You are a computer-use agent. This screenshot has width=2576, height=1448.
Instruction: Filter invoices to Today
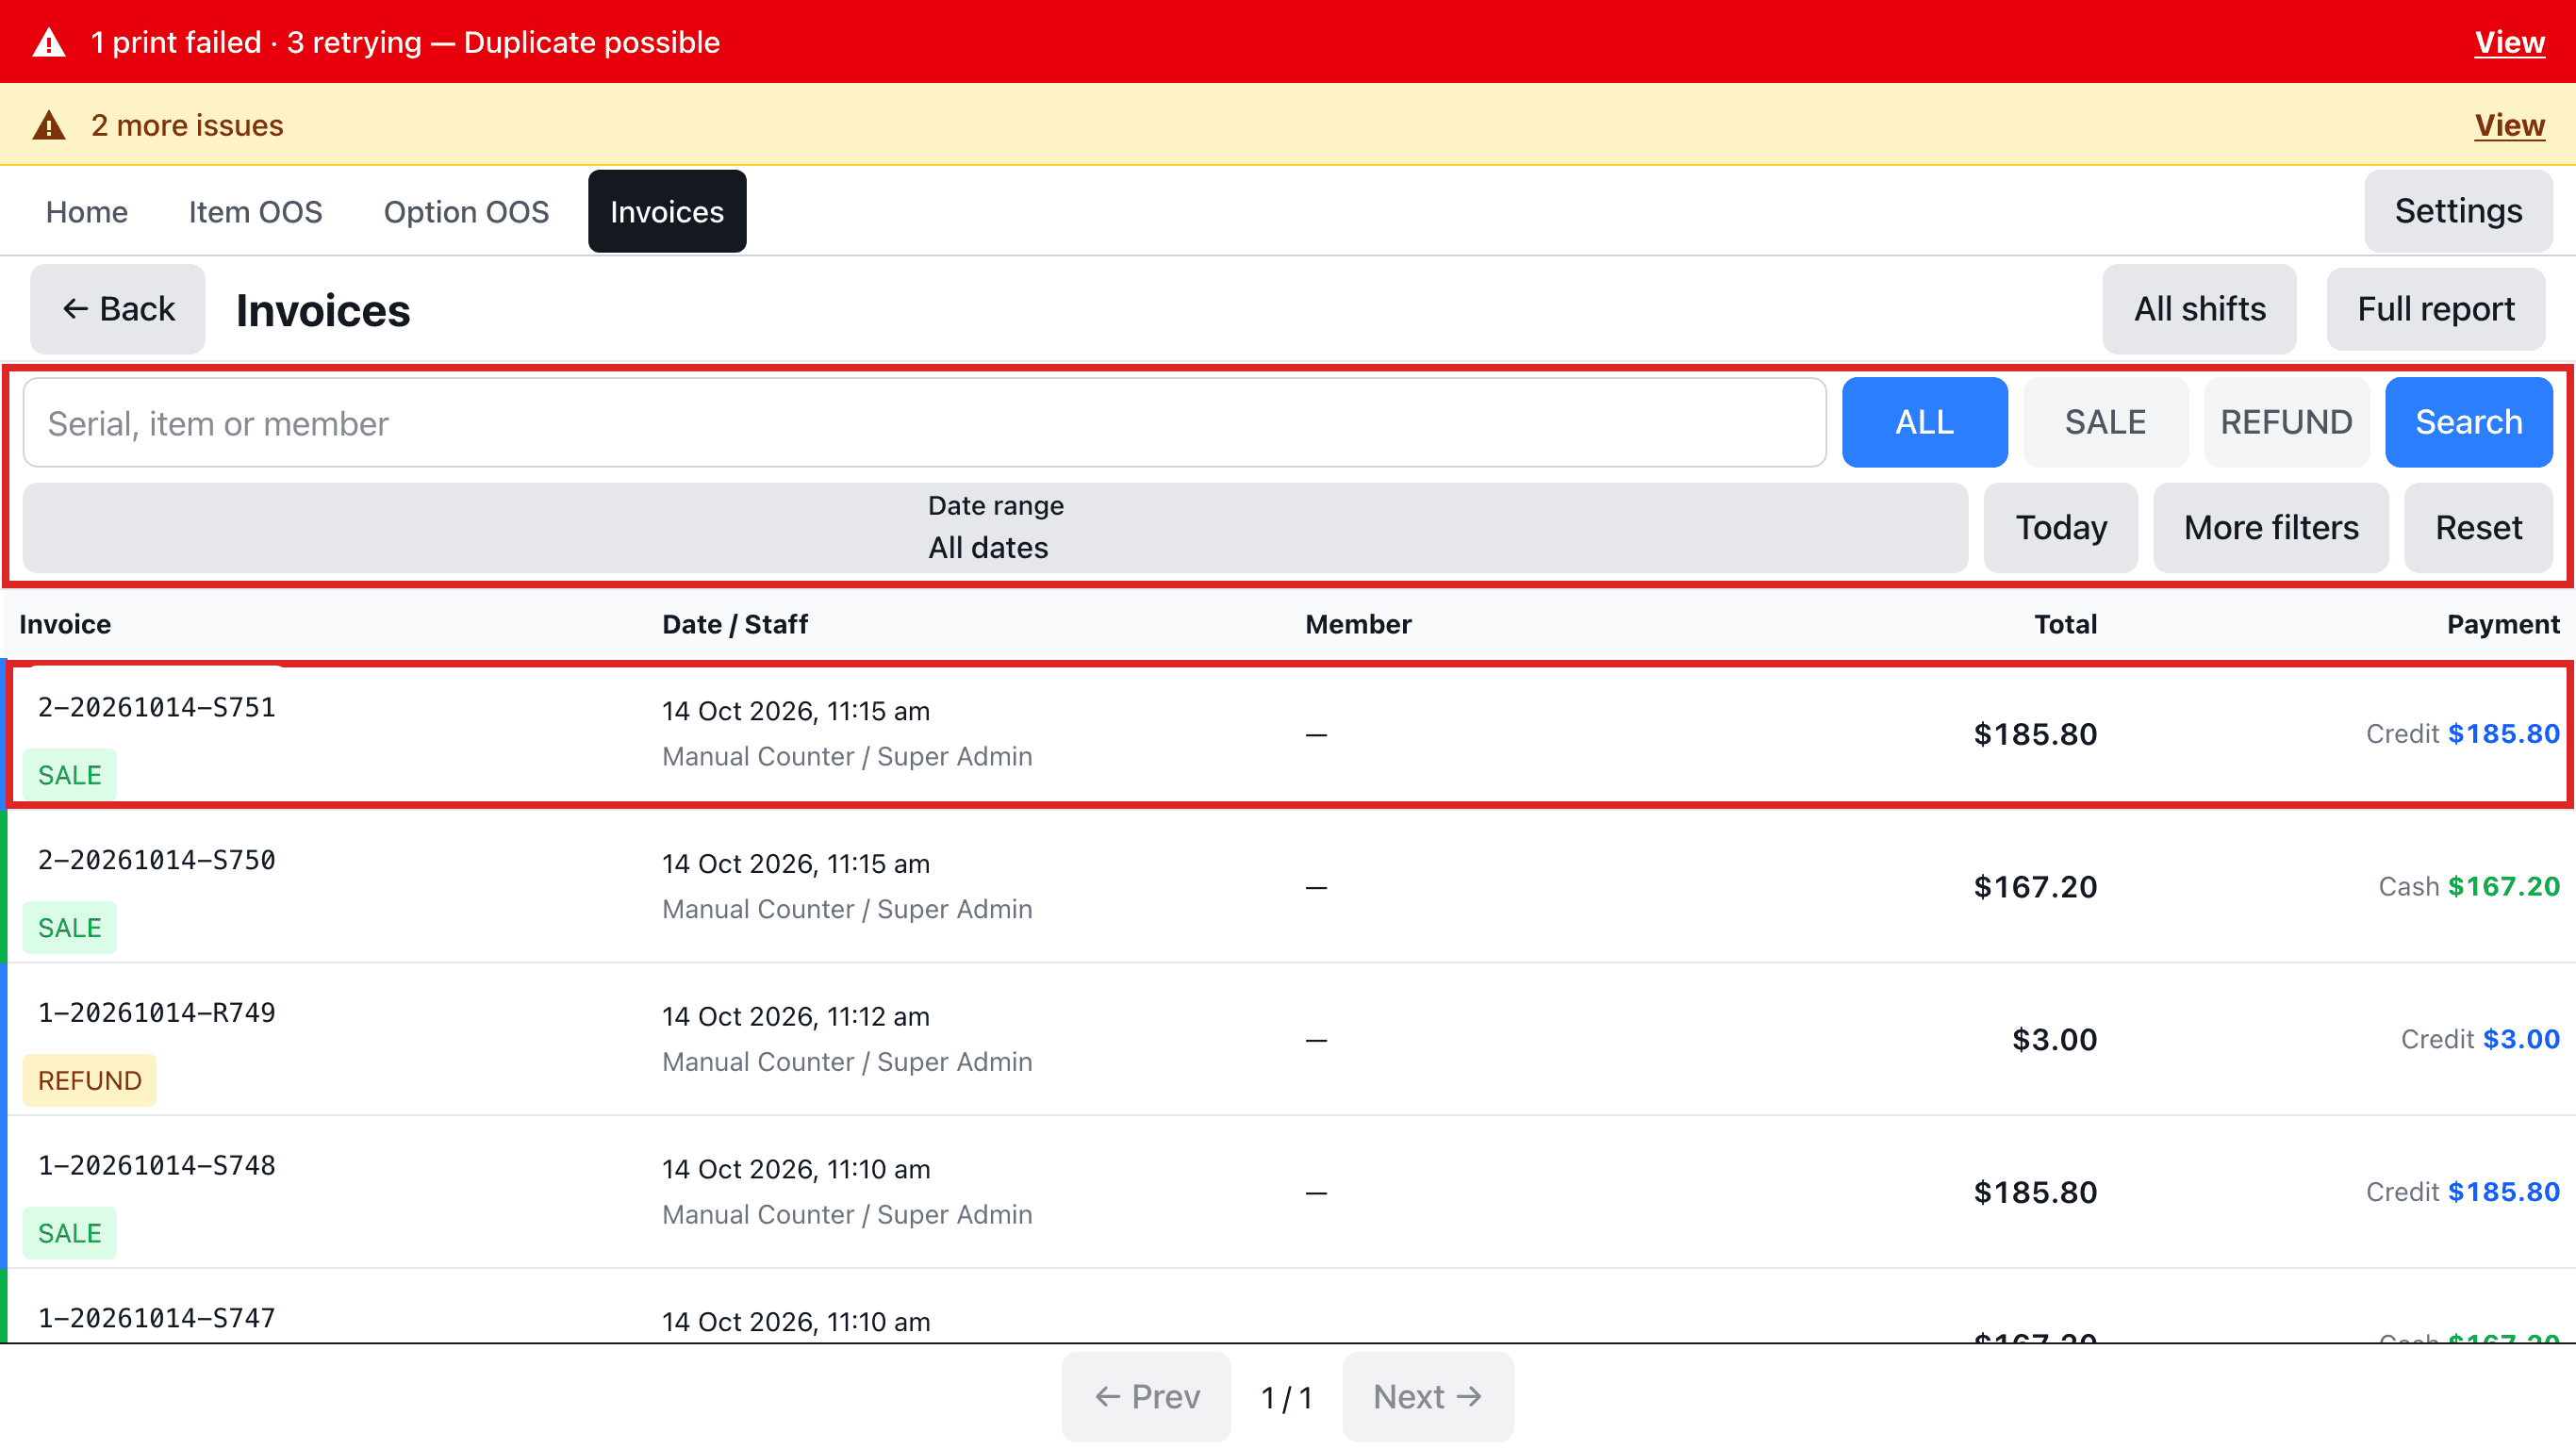[2061, 527]
